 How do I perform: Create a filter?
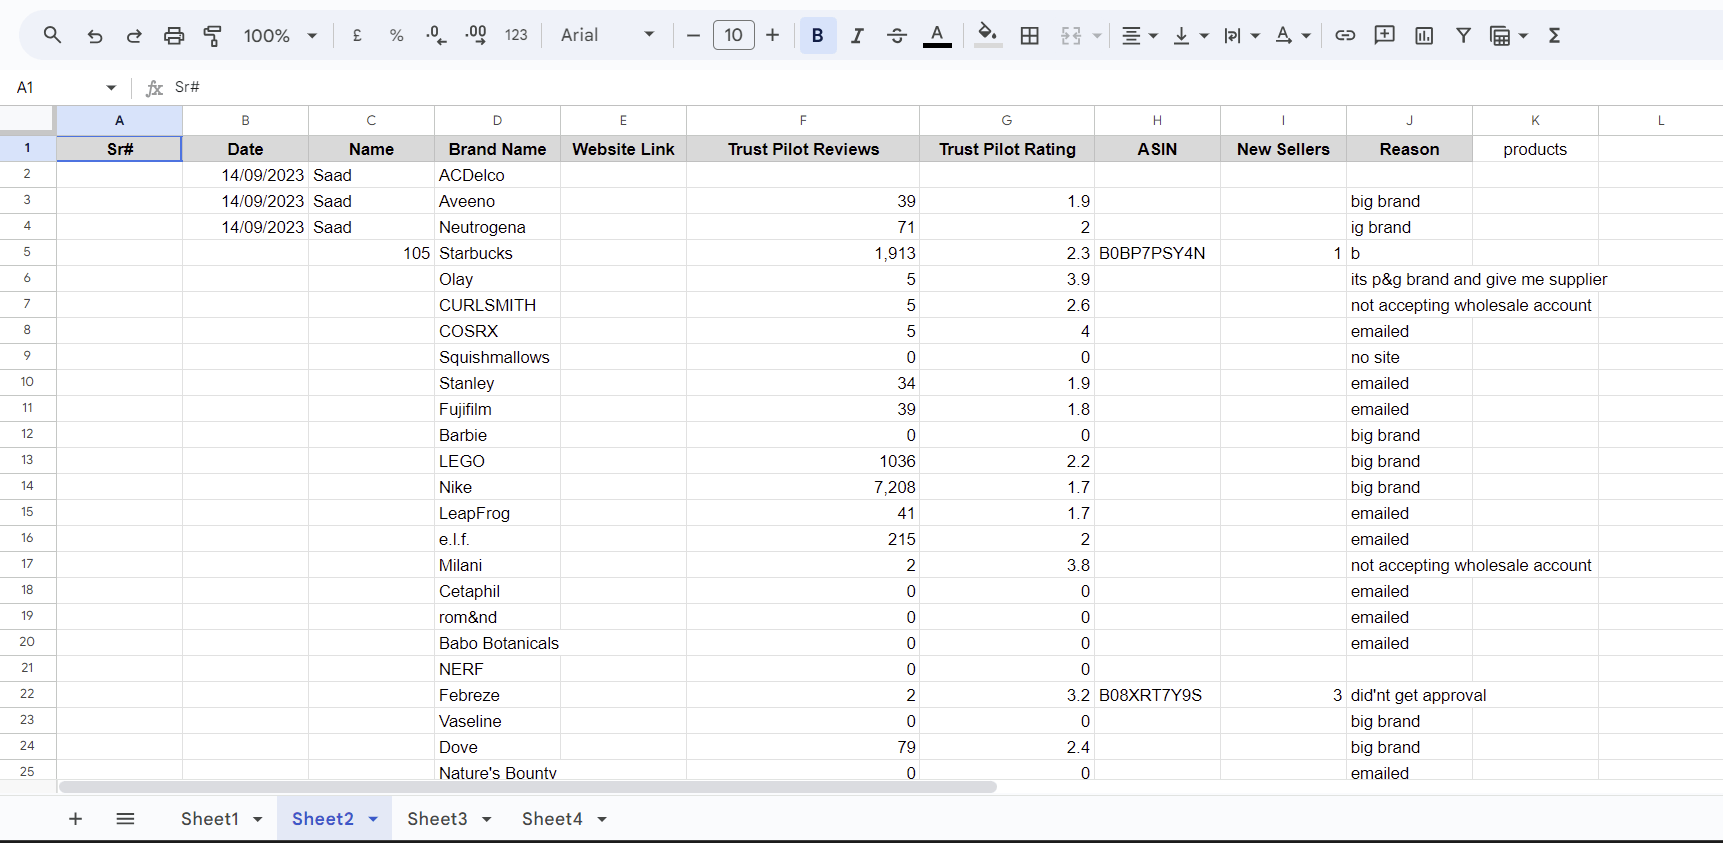coord(1463,35)
